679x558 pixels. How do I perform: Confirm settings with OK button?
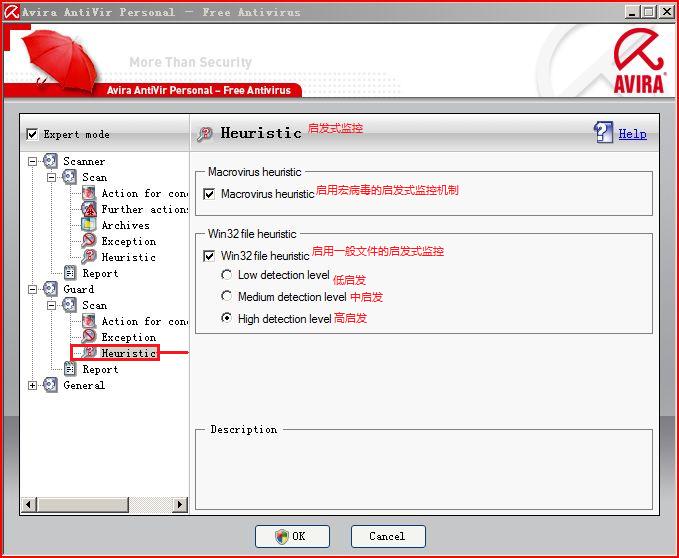(x=292, y=536)
